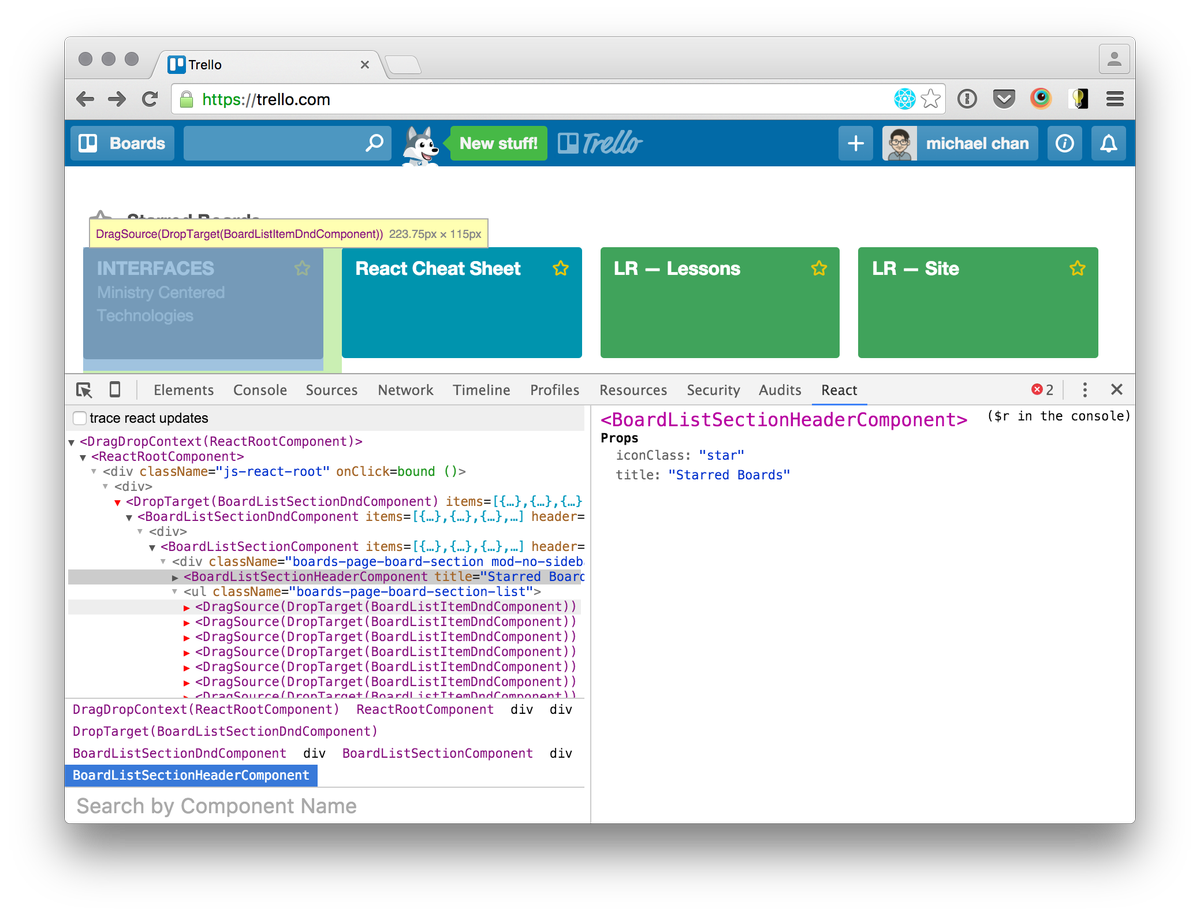The height and width of the screenshot is (916, 1200).
Task: Click the Chrome user profile icon
Action: click(1114, 59)
